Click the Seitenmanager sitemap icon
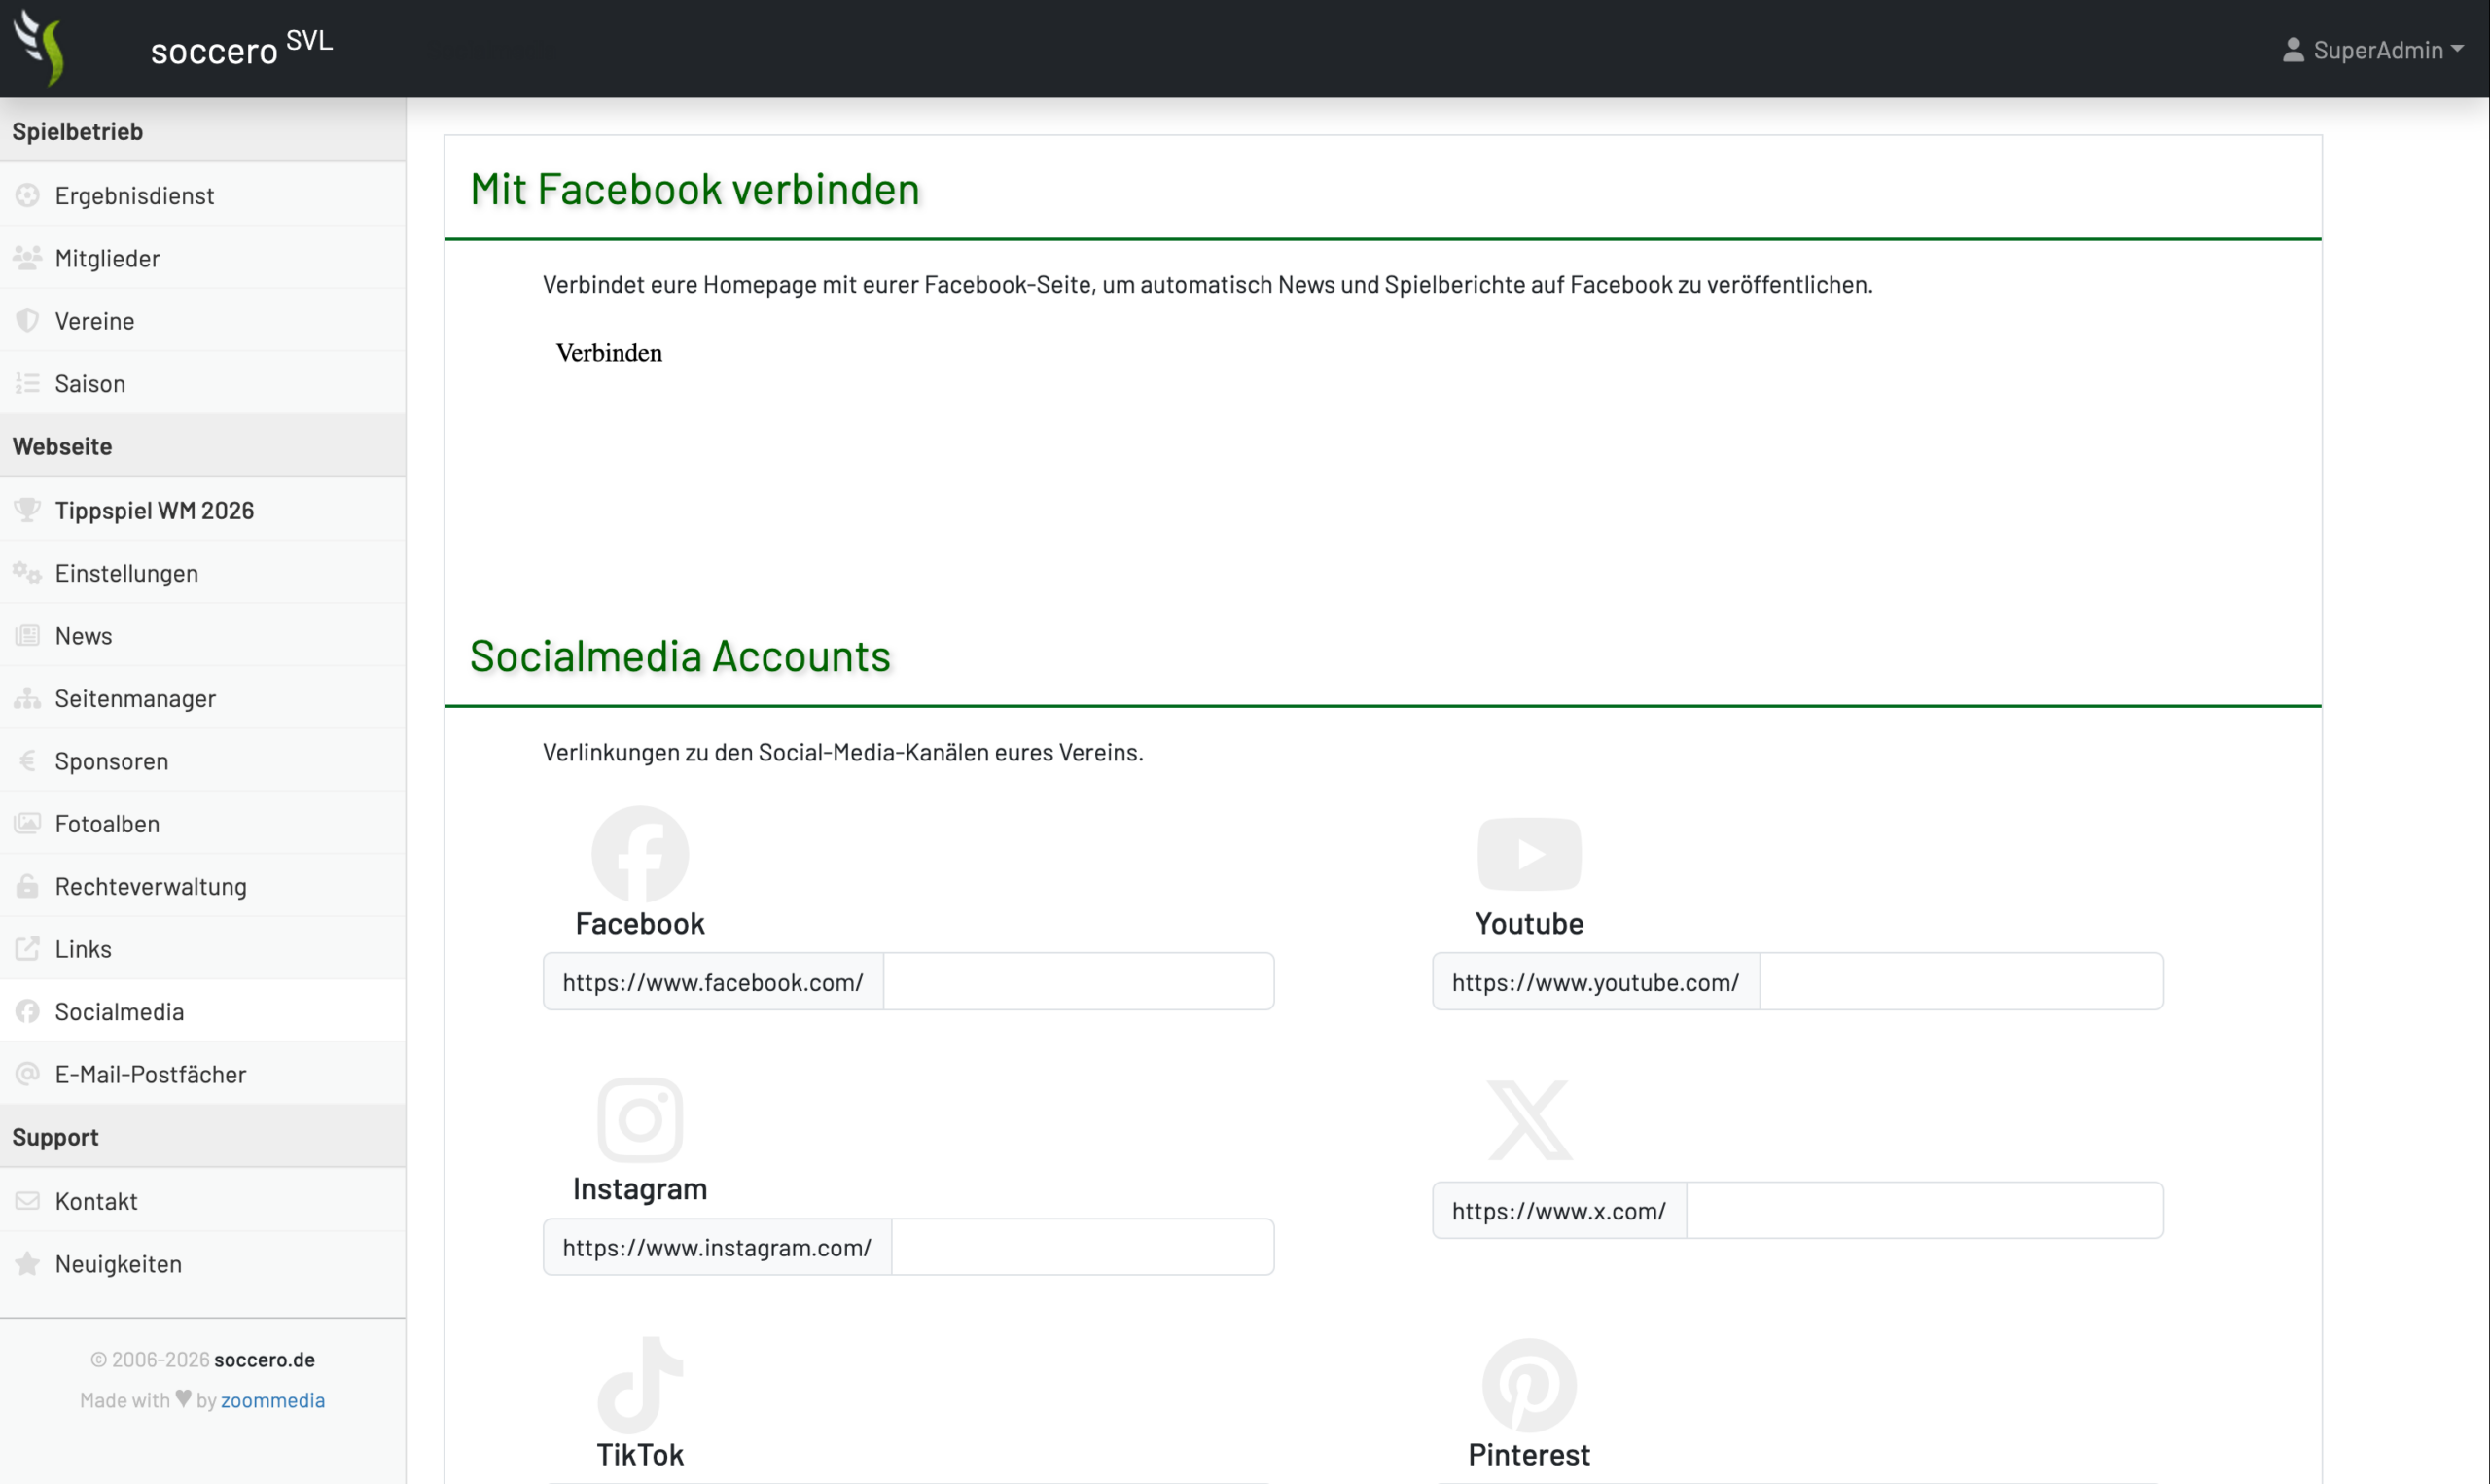This screenshot has width=2490, height=1484. click(27, 698)
